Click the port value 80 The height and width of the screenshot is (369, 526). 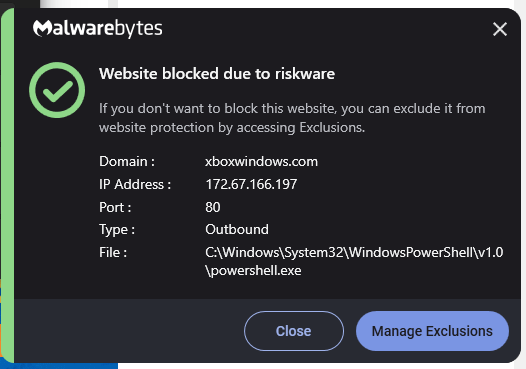[x=213, y=207]
